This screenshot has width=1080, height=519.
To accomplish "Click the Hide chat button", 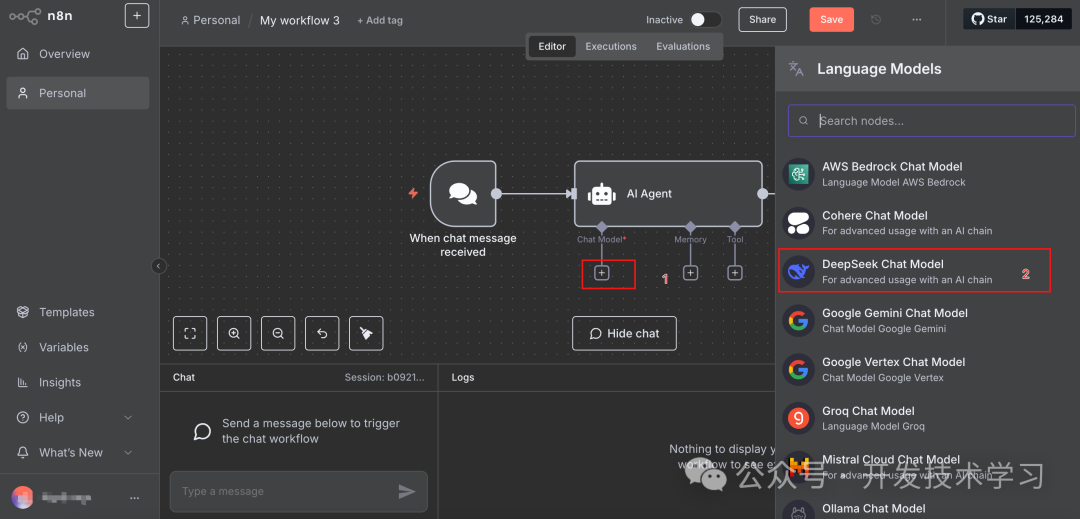I will coord(625,333).
